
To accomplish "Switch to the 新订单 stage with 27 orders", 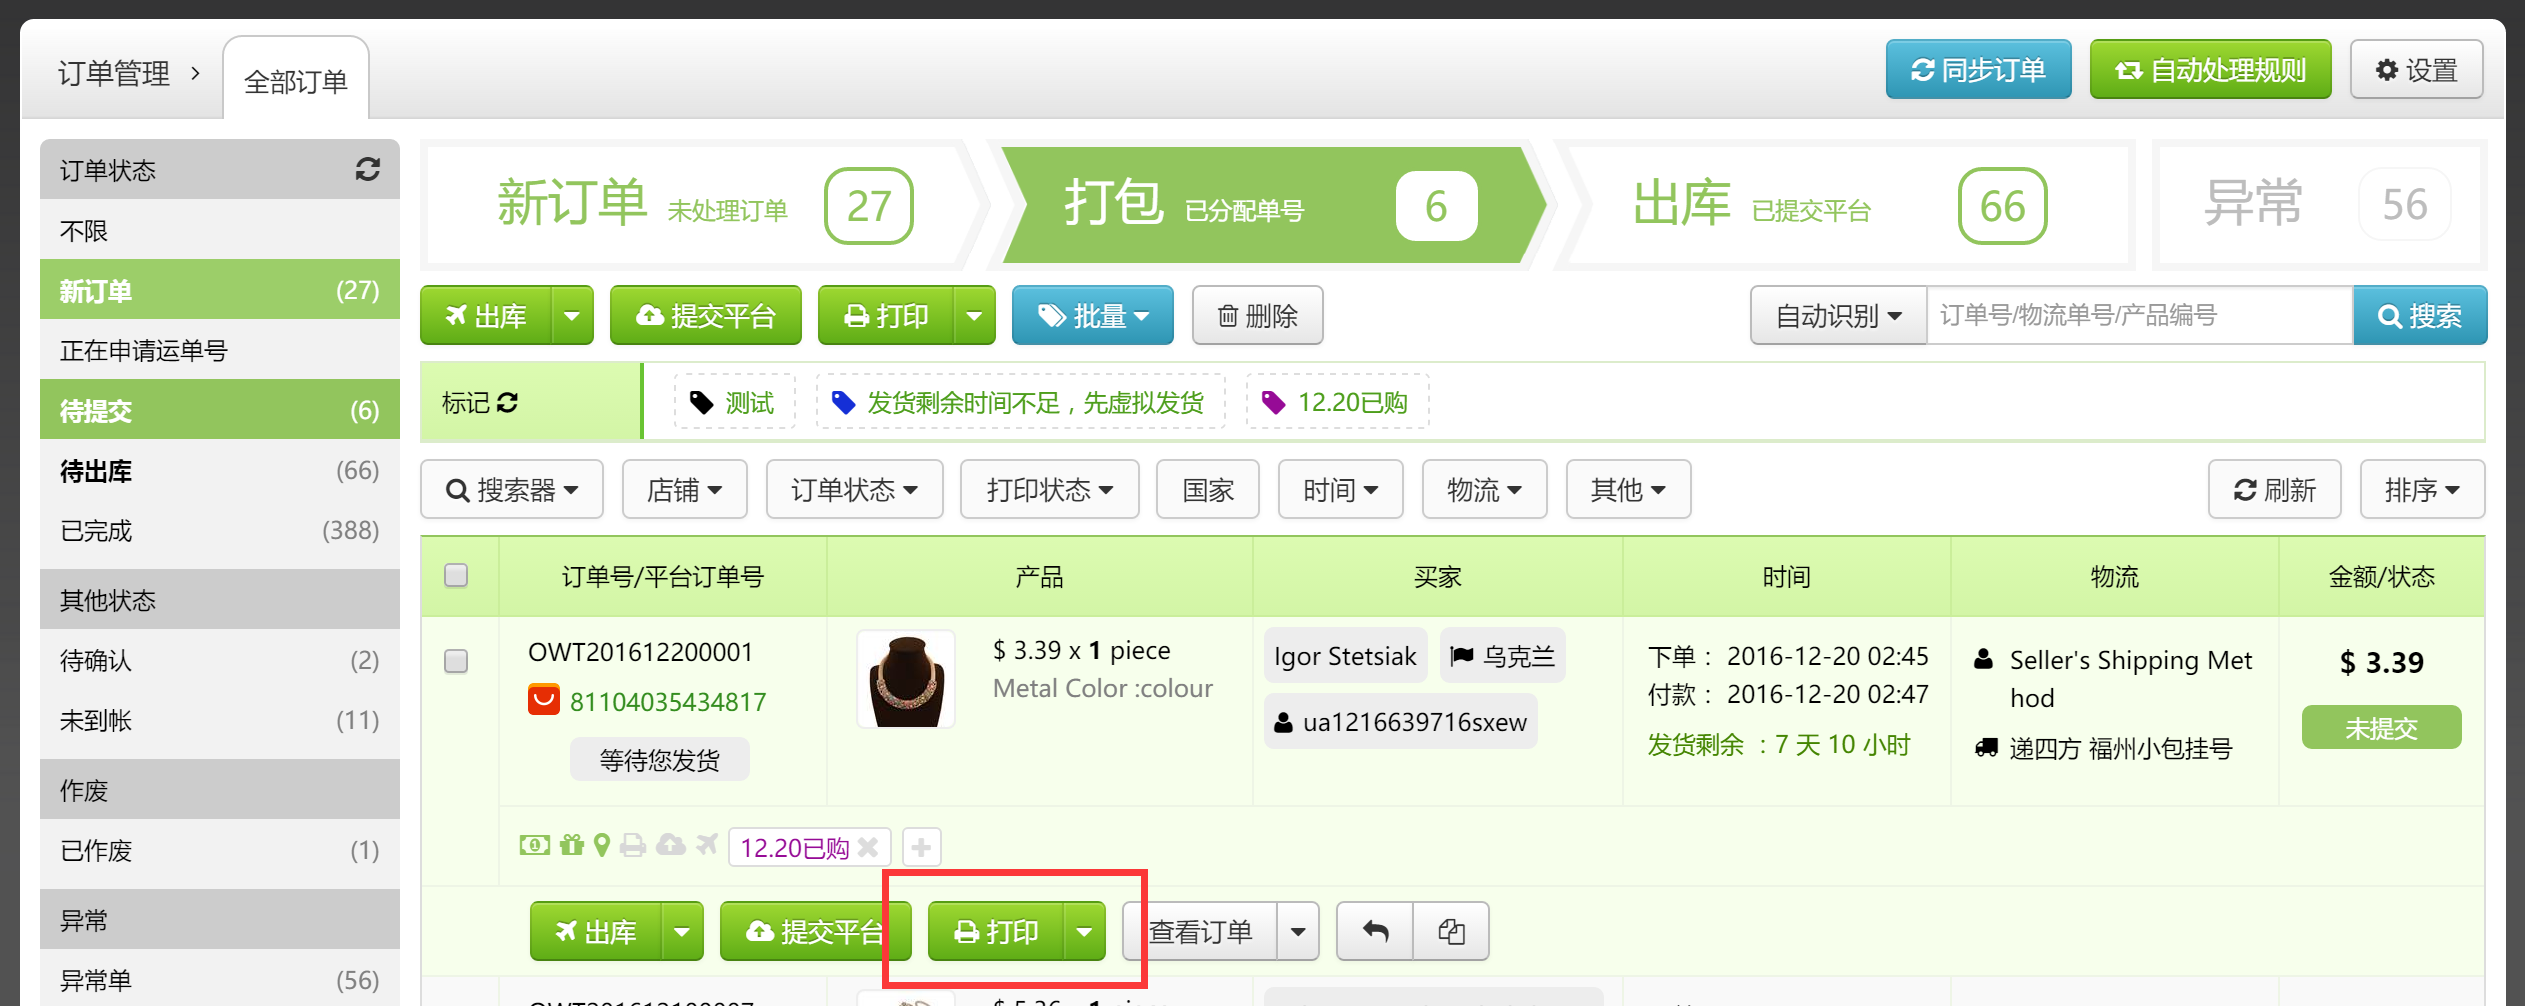I will click(x=700, y=206).
